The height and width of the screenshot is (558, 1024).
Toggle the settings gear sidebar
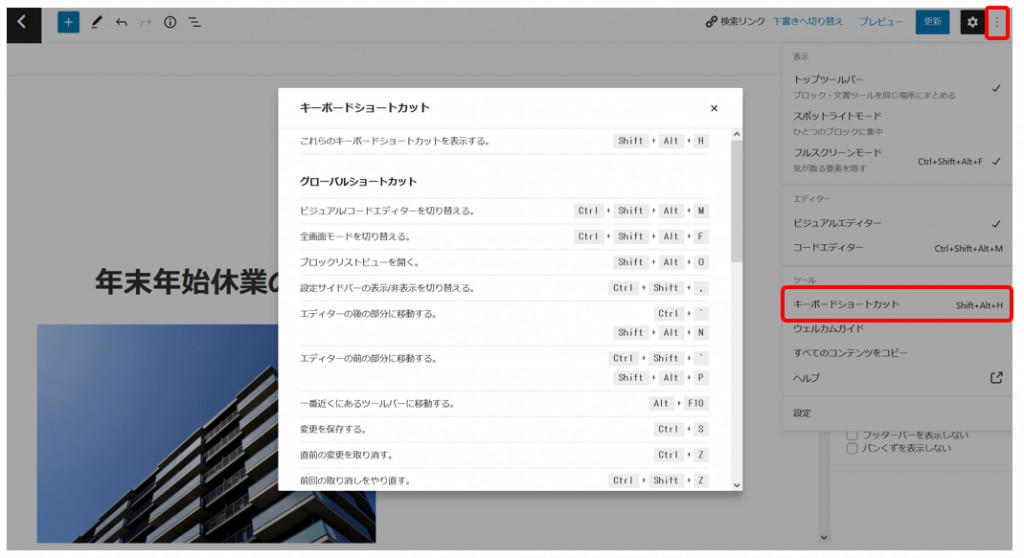[x=972, y=22]
